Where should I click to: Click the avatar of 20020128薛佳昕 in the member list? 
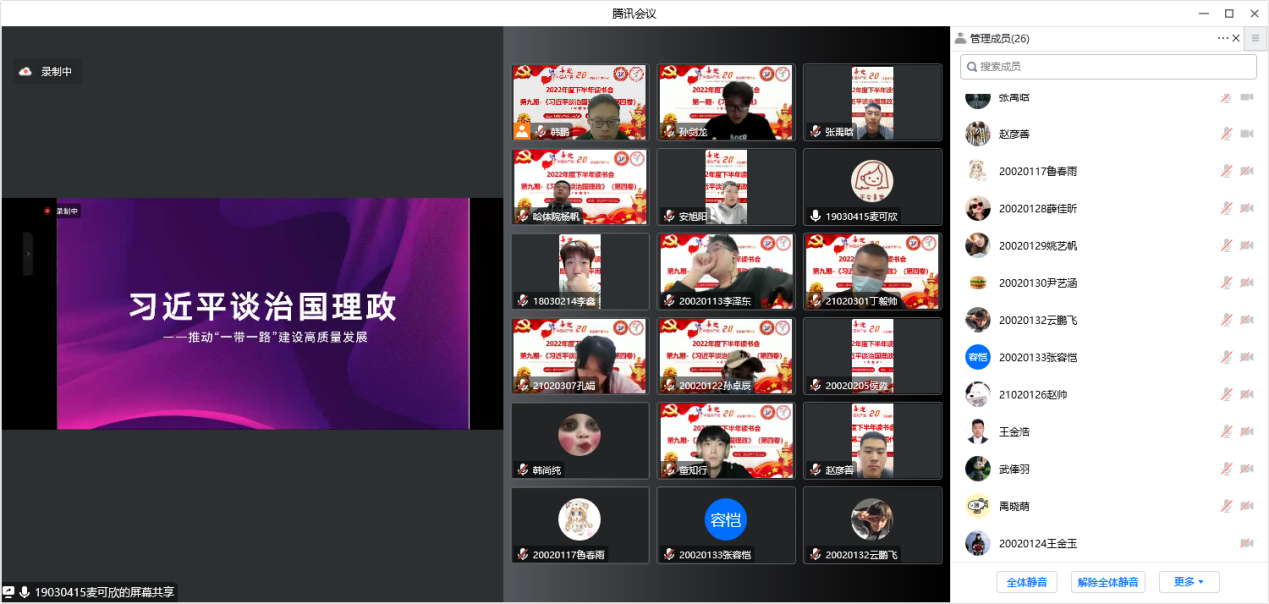point(978,208)
